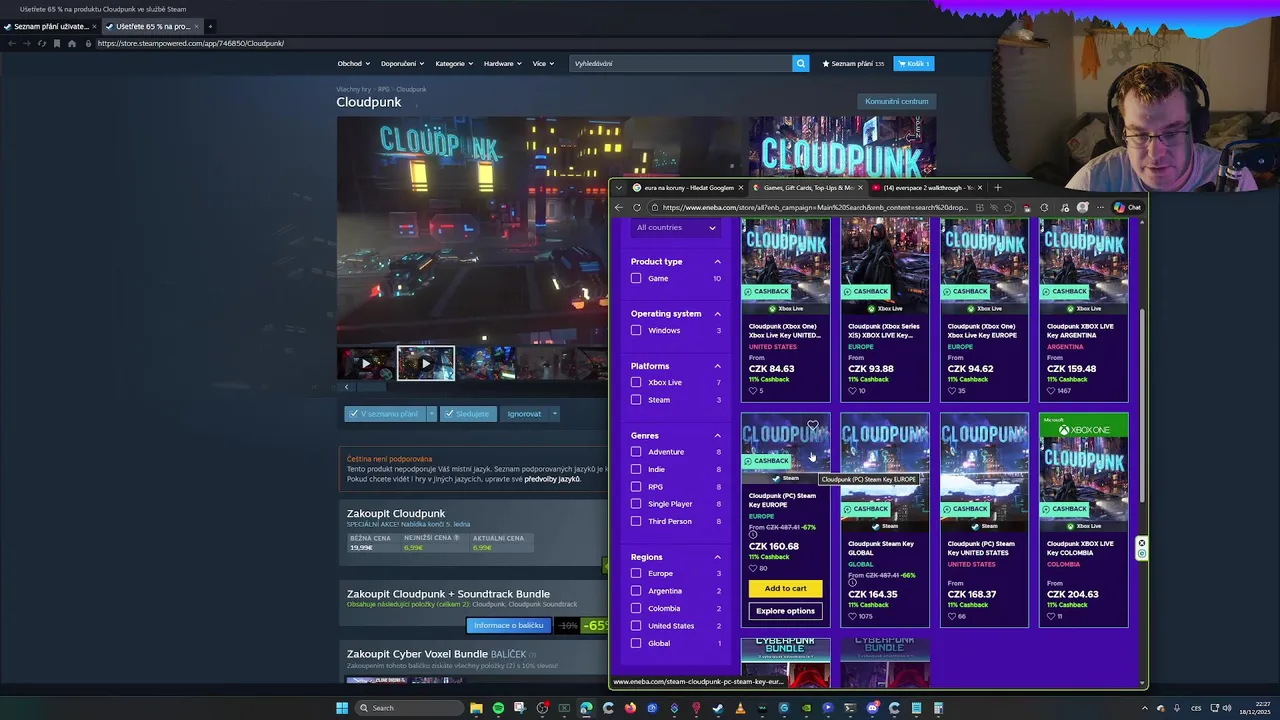Go back in the Eneba browser window
This screenshot has height=720, width=1280.
619,207
